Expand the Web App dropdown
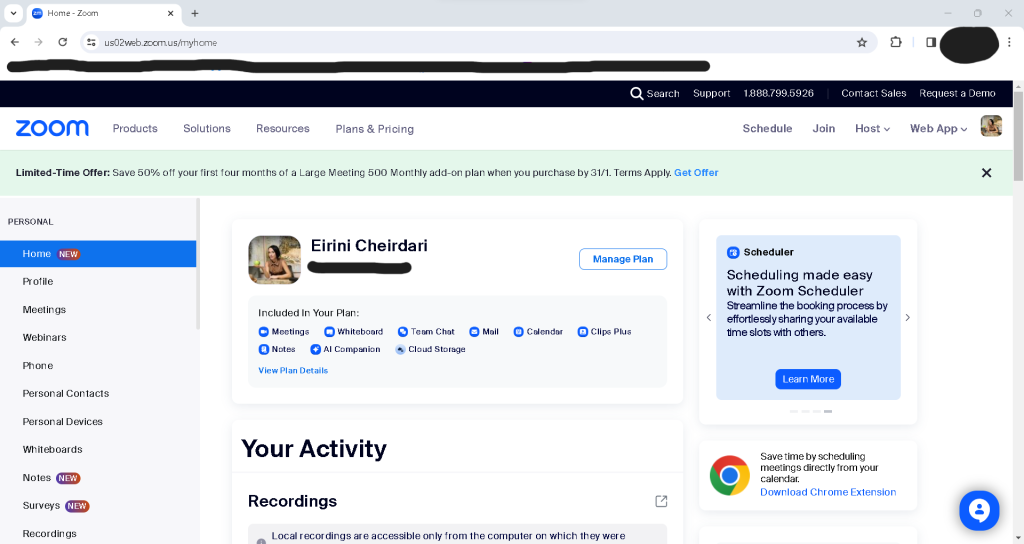 938,129
